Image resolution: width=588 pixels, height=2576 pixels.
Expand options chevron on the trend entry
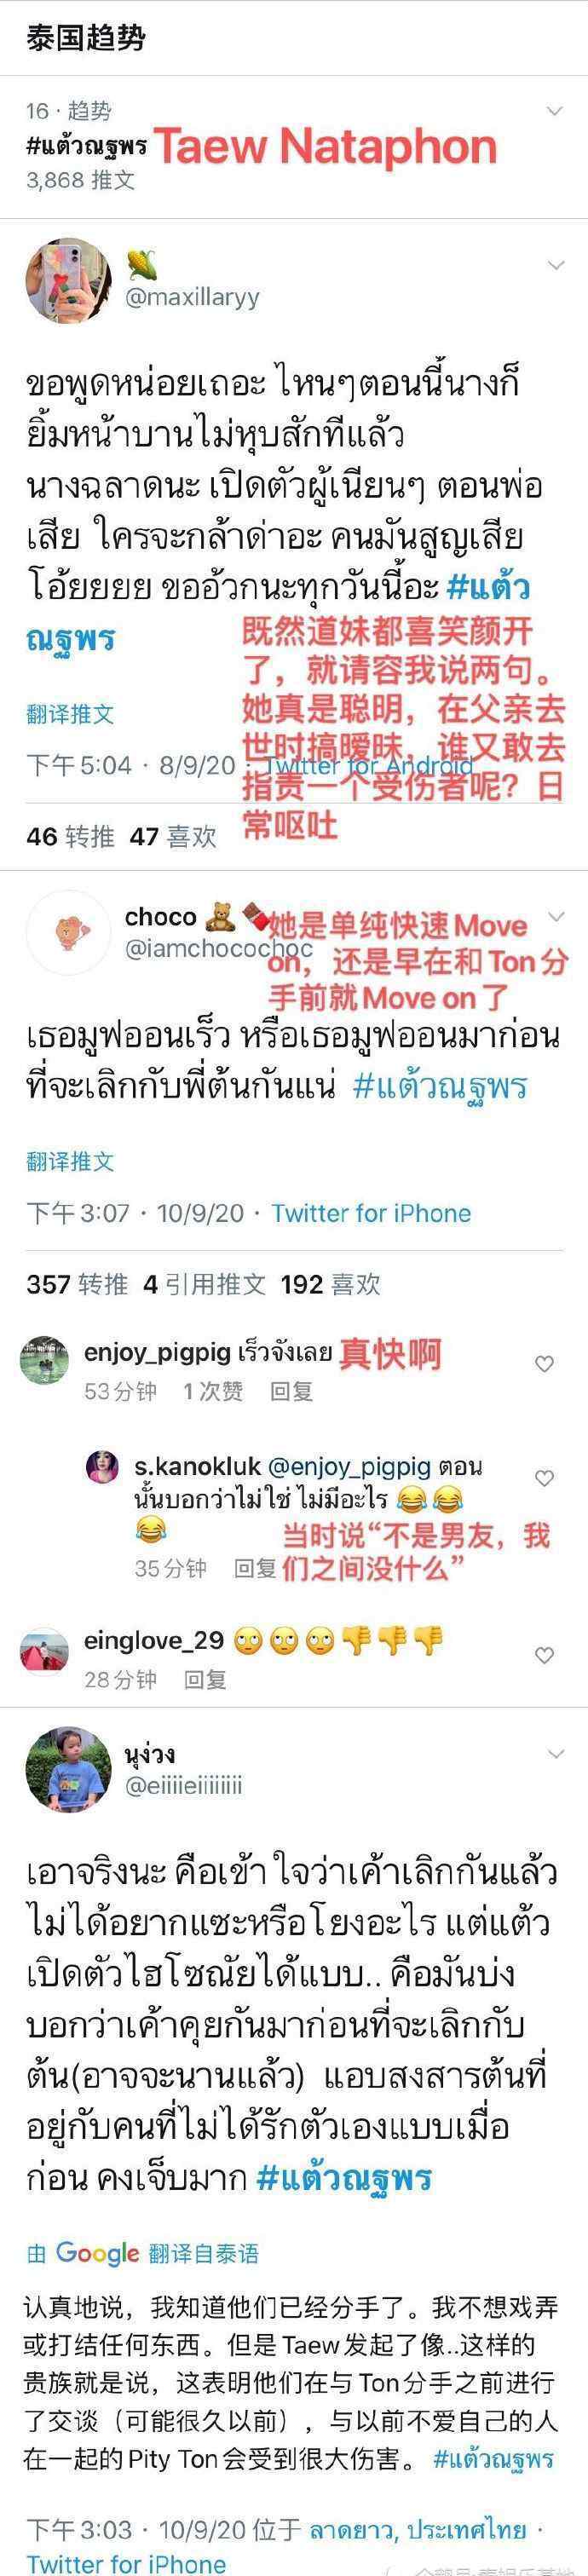click(x=555, y=111)
